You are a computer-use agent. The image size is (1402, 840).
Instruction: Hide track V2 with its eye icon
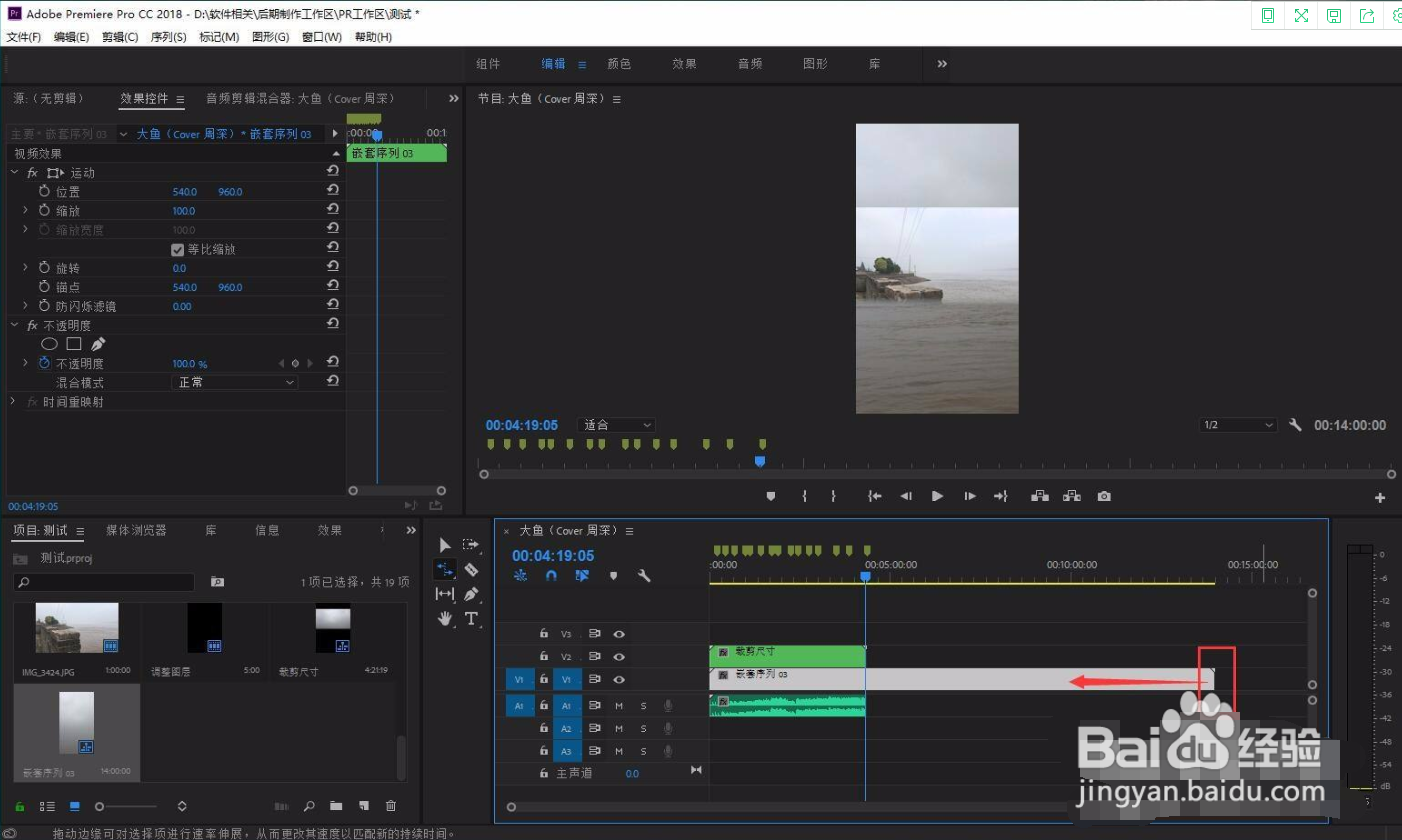(x=619, y=657)
